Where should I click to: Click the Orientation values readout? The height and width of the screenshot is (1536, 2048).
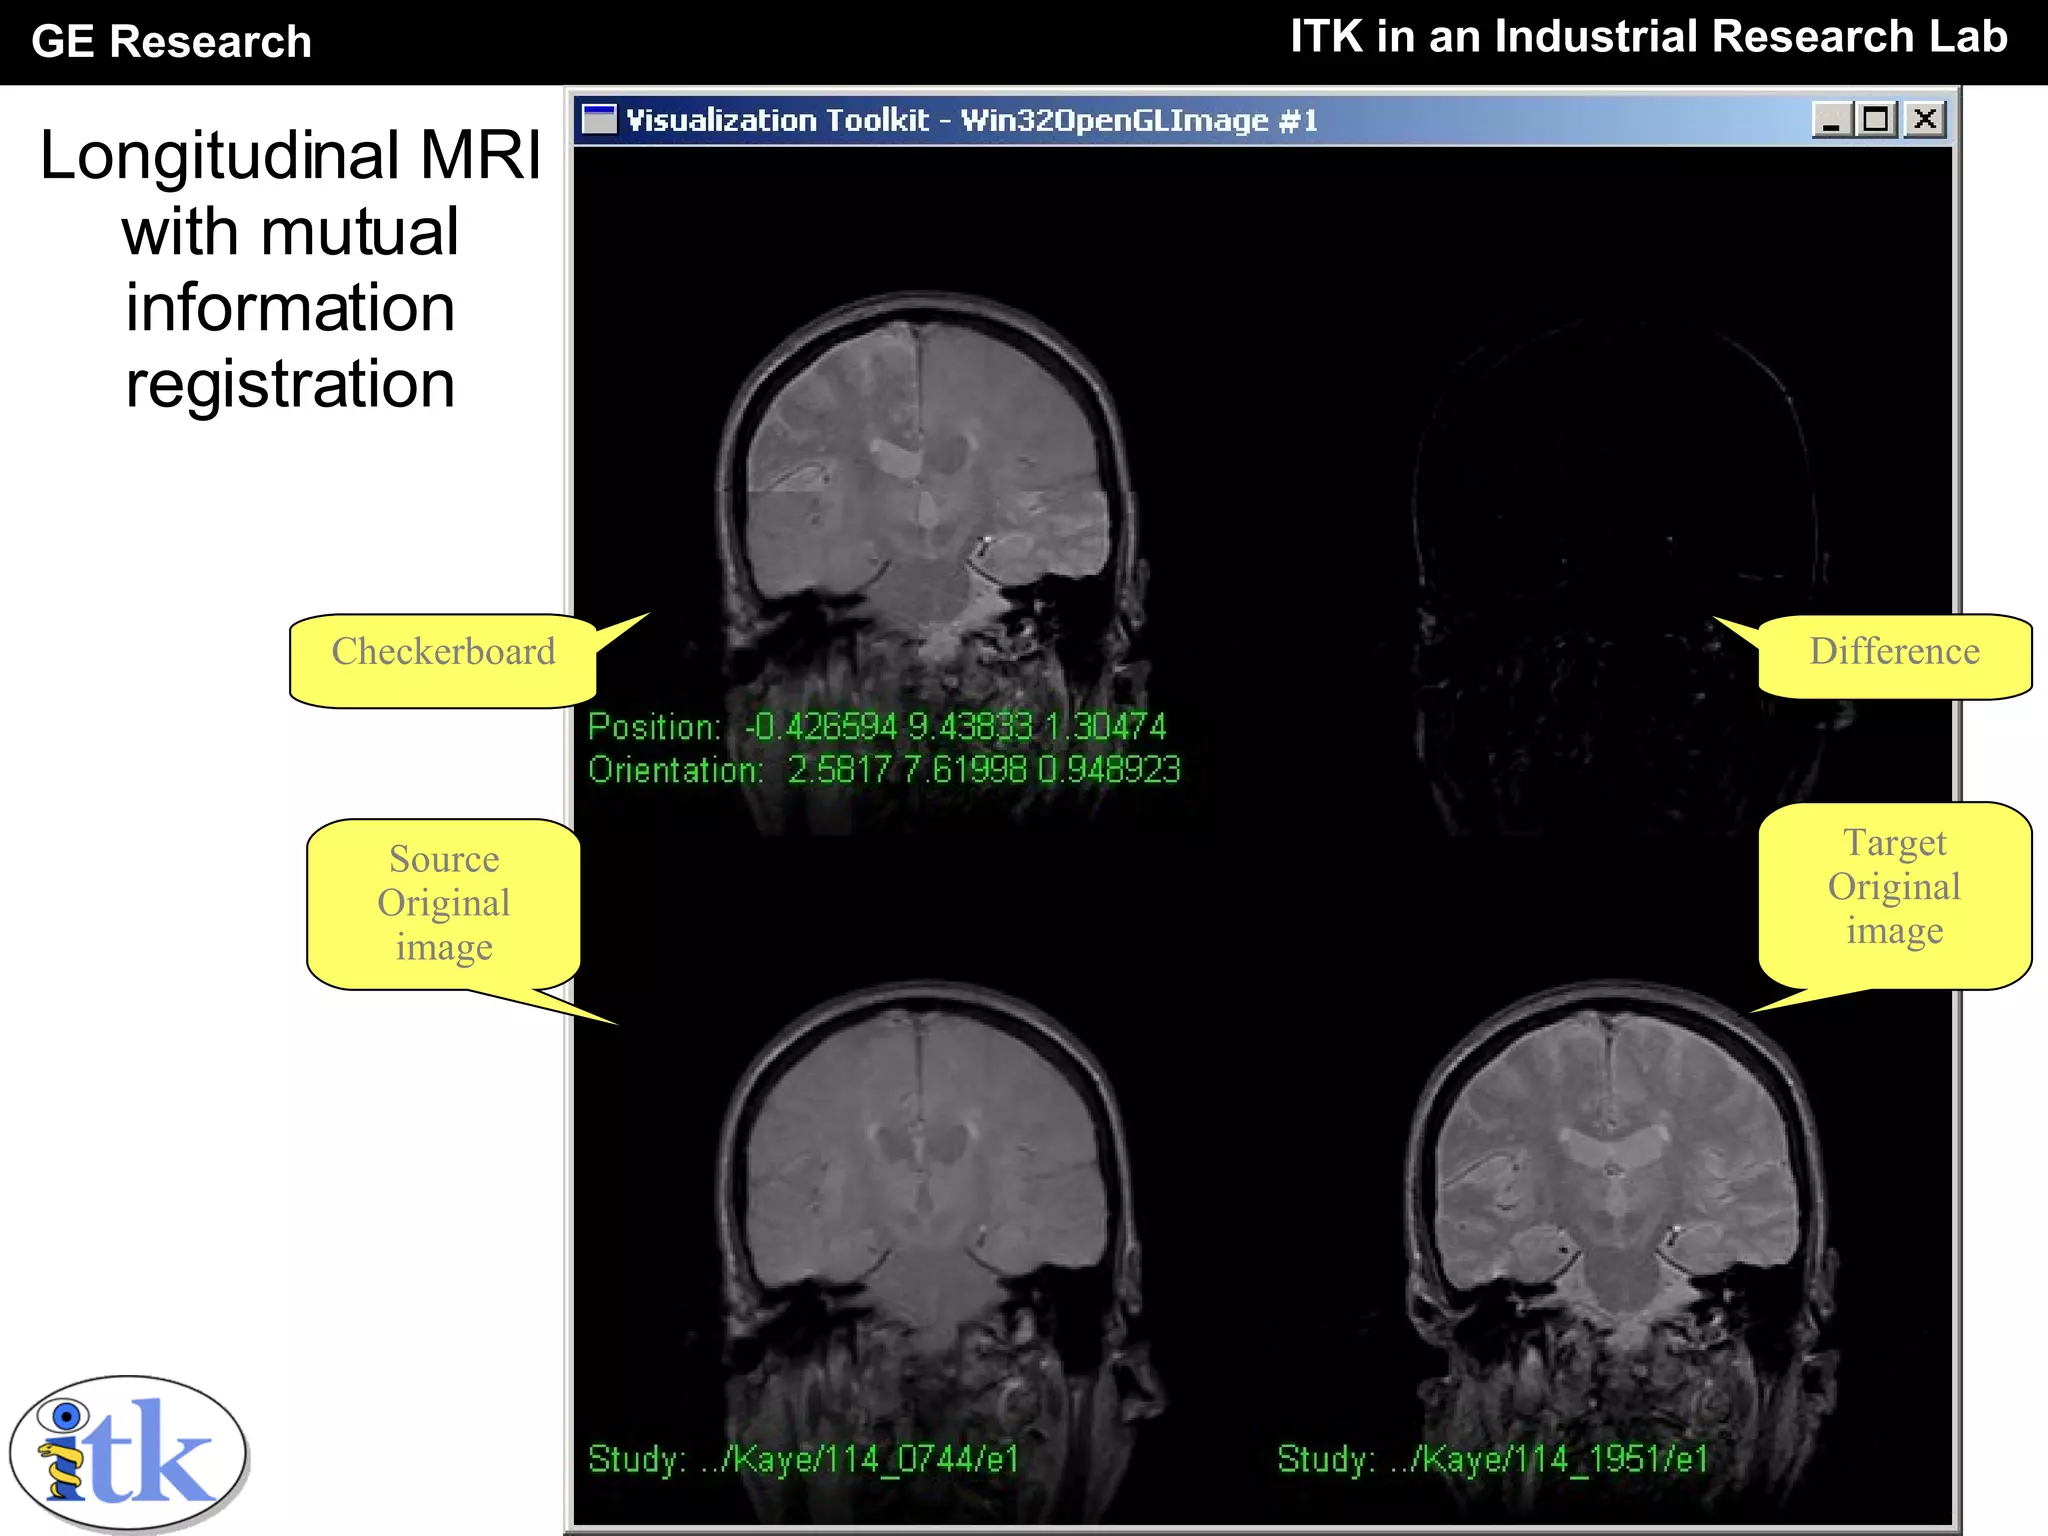point(884,770)
